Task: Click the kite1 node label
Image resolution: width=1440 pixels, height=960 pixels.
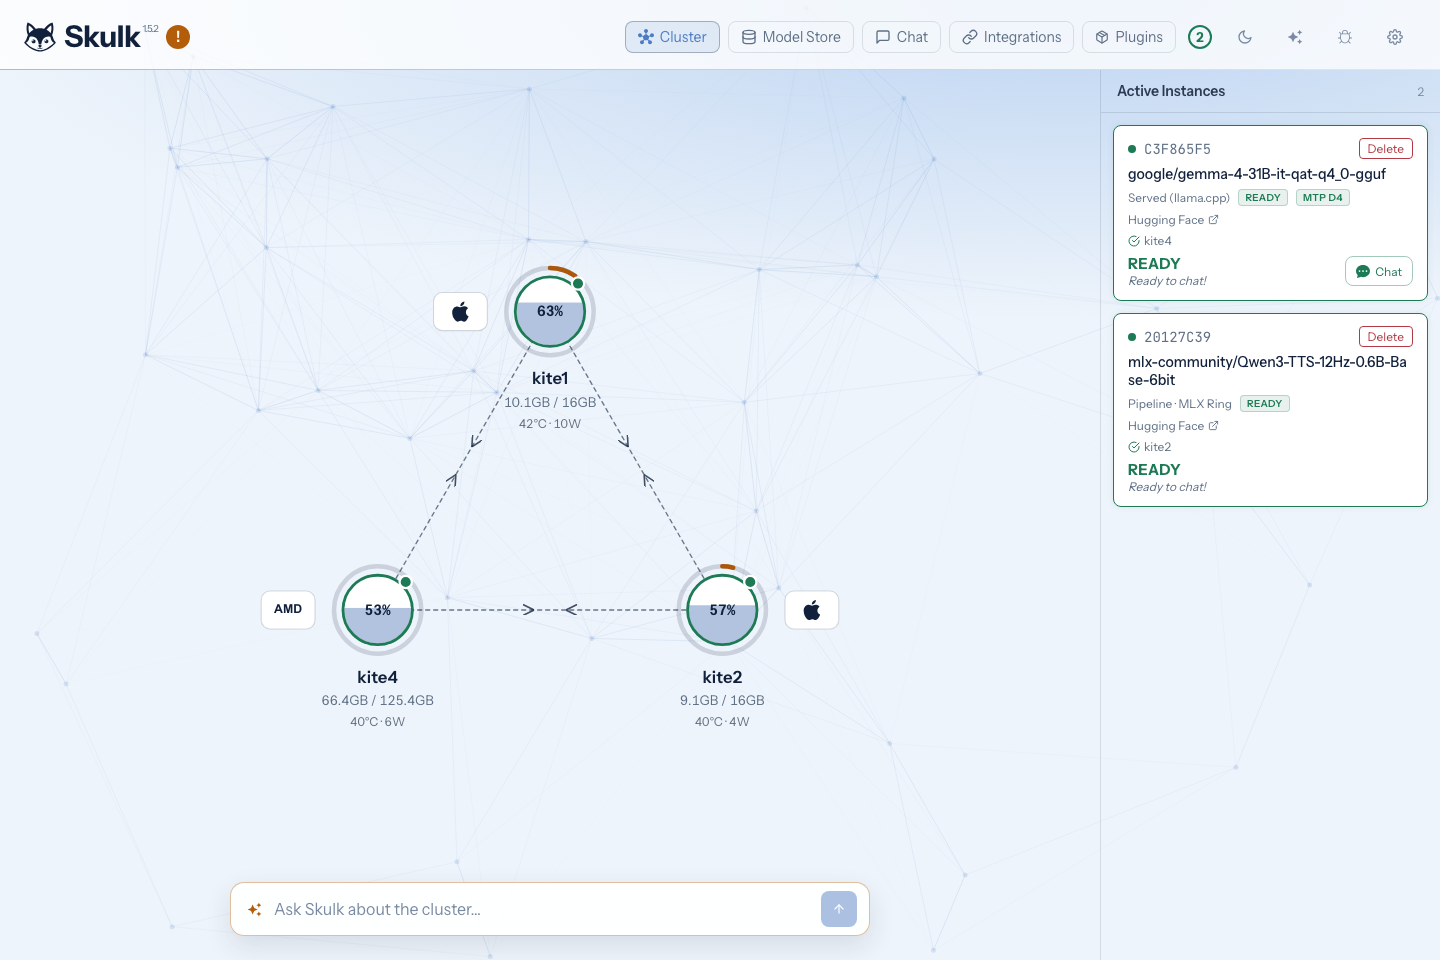Action: [x=550, y=378]
